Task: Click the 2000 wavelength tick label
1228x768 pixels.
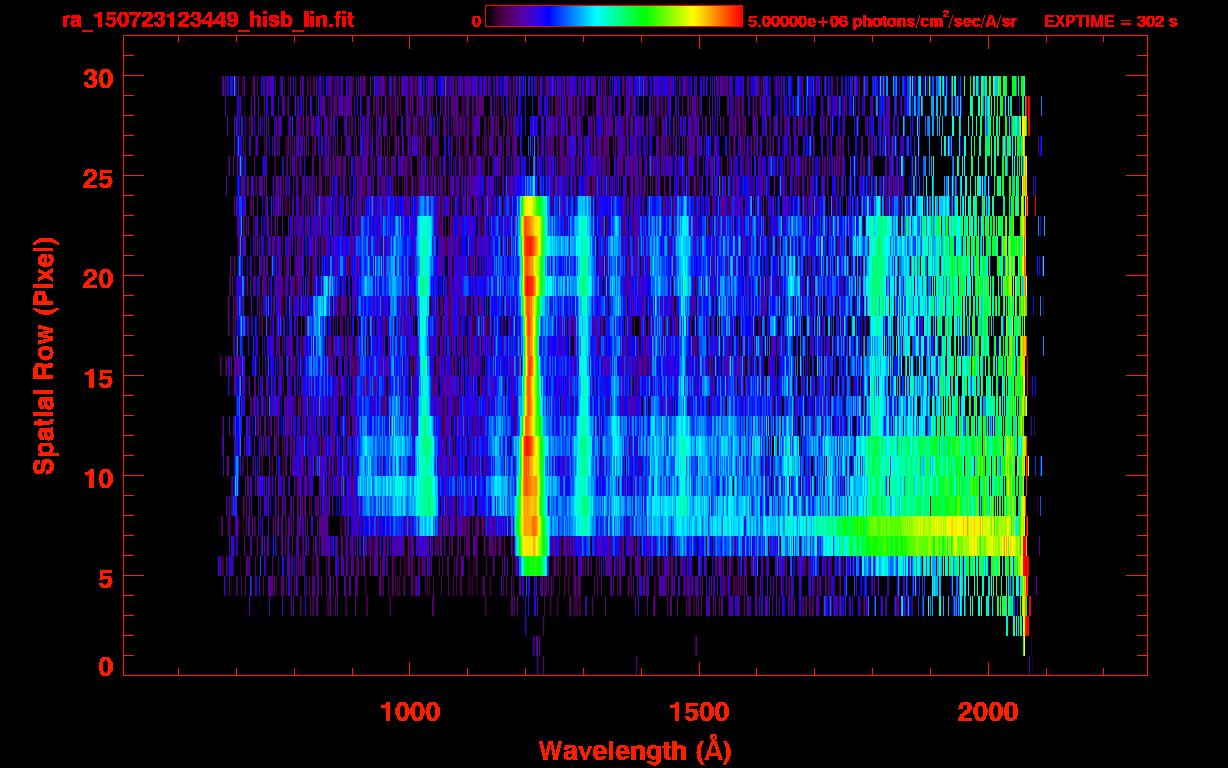Action: coord(988,712)
